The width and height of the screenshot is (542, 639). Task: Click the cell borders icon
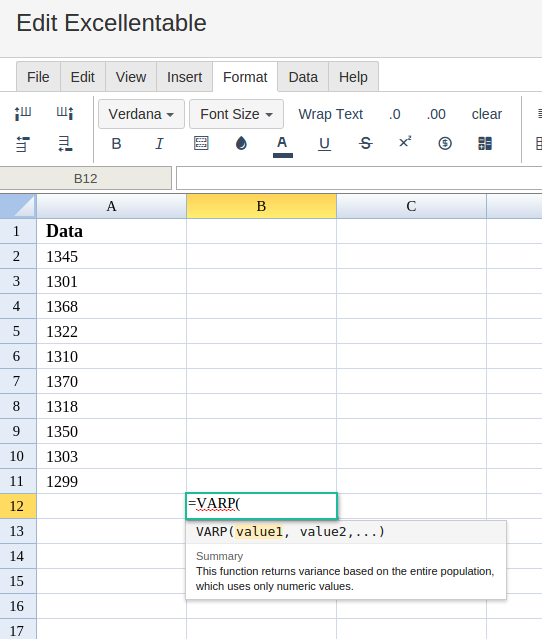pos(201,143)
